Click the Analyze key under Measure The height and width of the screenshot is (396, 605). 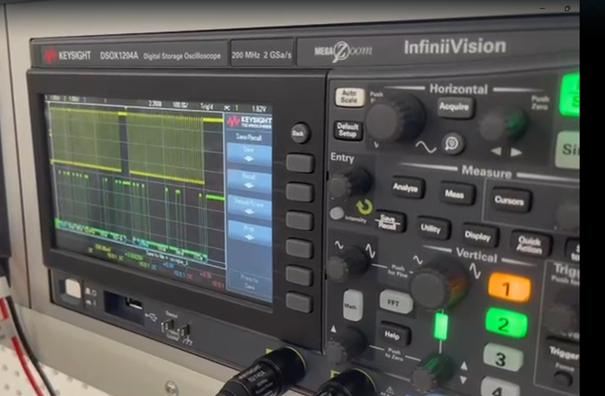(408, 187)
